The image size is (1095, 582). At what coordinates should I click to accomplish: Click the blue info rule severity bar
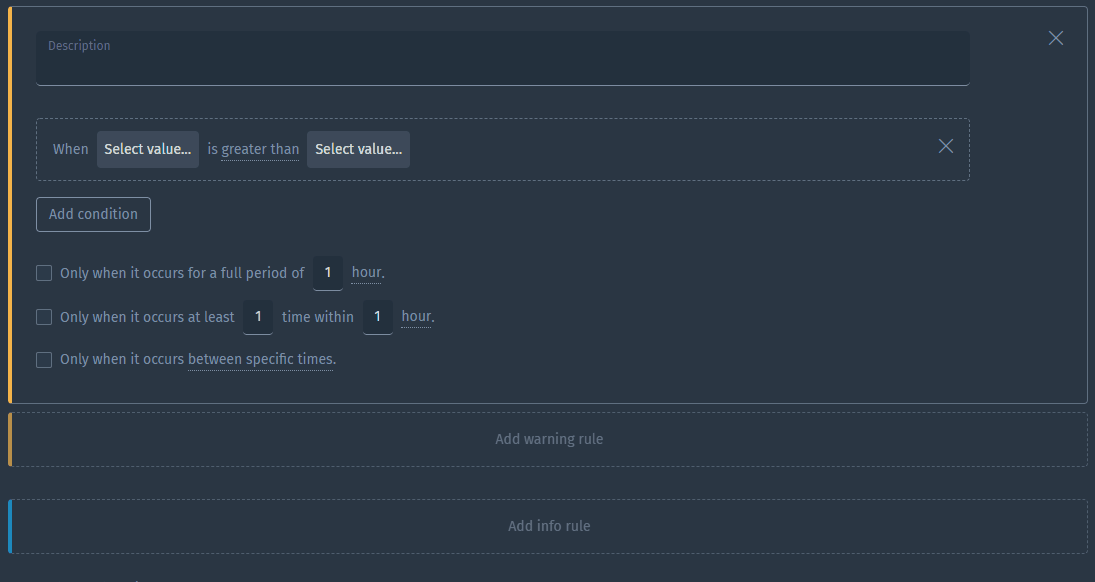(x=9, y=525)
